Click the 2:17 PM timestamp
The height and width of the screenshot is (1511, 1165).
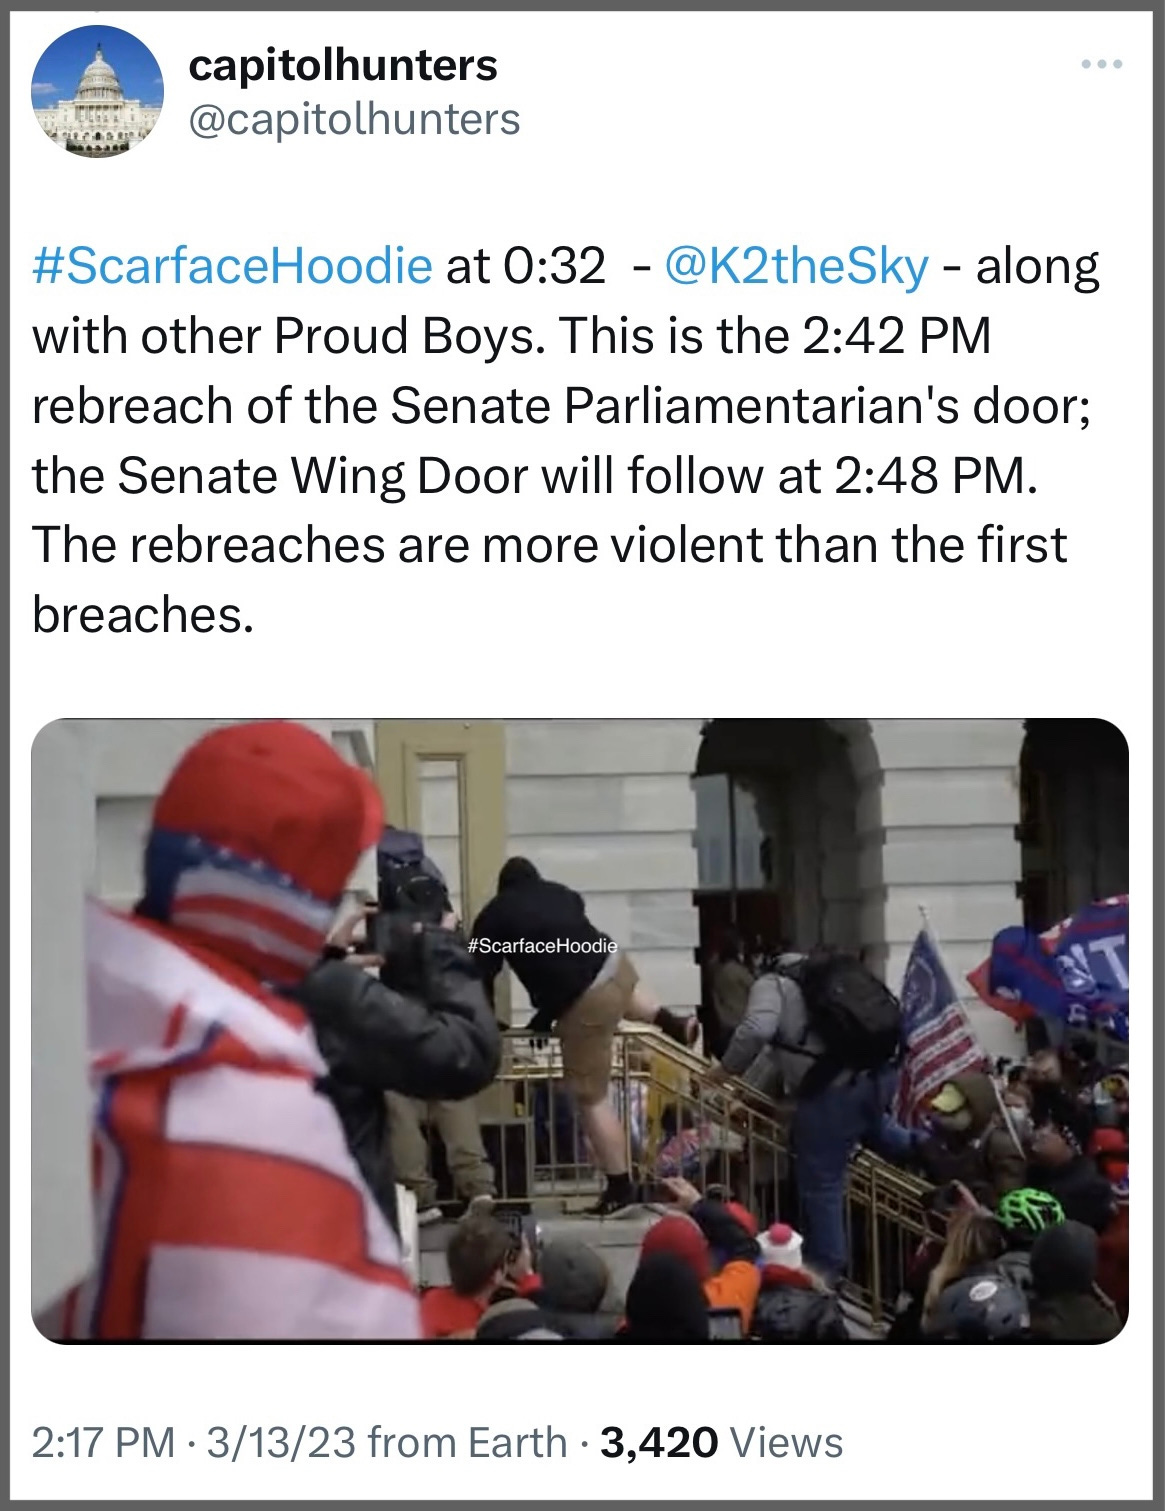[x=103, y=1443]
